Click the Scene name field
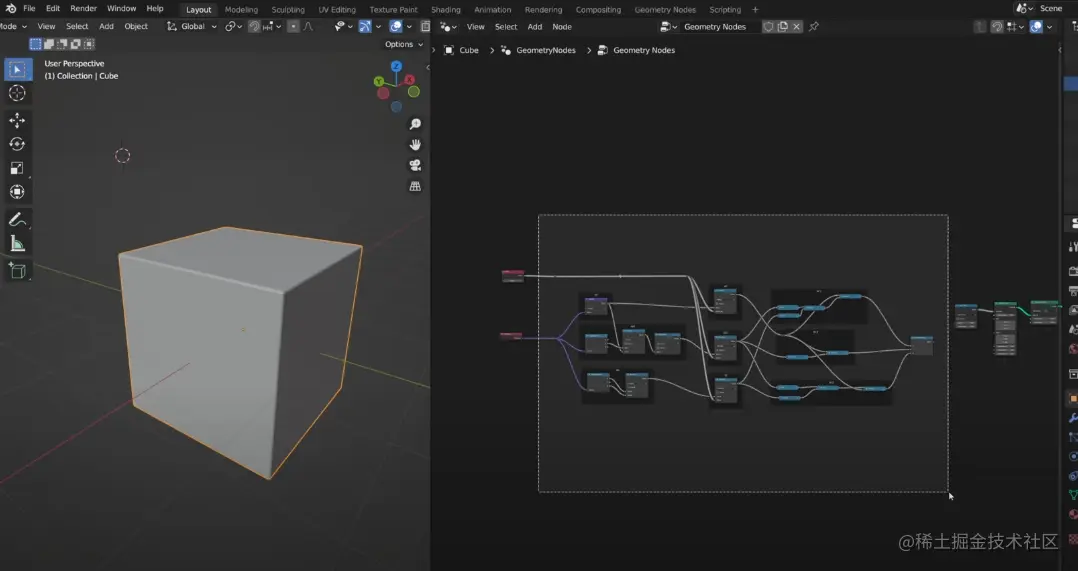Viewport: 1078px width, 571px height. click(1057, 8)
